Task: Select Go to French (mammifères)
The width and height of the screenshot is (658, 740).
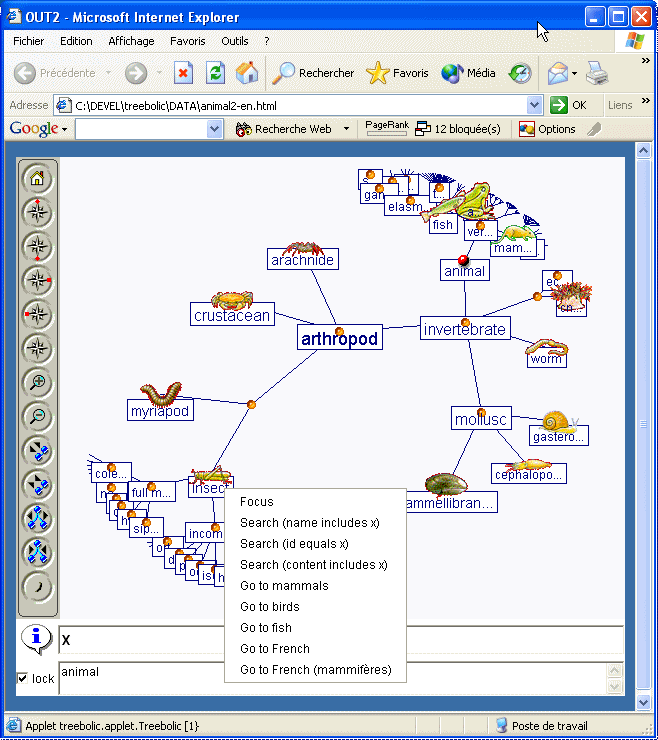Action: point(315,670)
